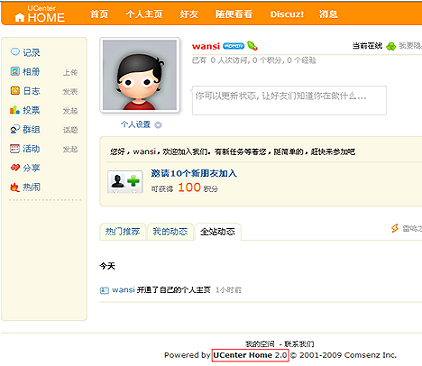This screenshot has width=422, height=366.
Task: Click the visitor stats line under wansi
Action: (254, 60)
